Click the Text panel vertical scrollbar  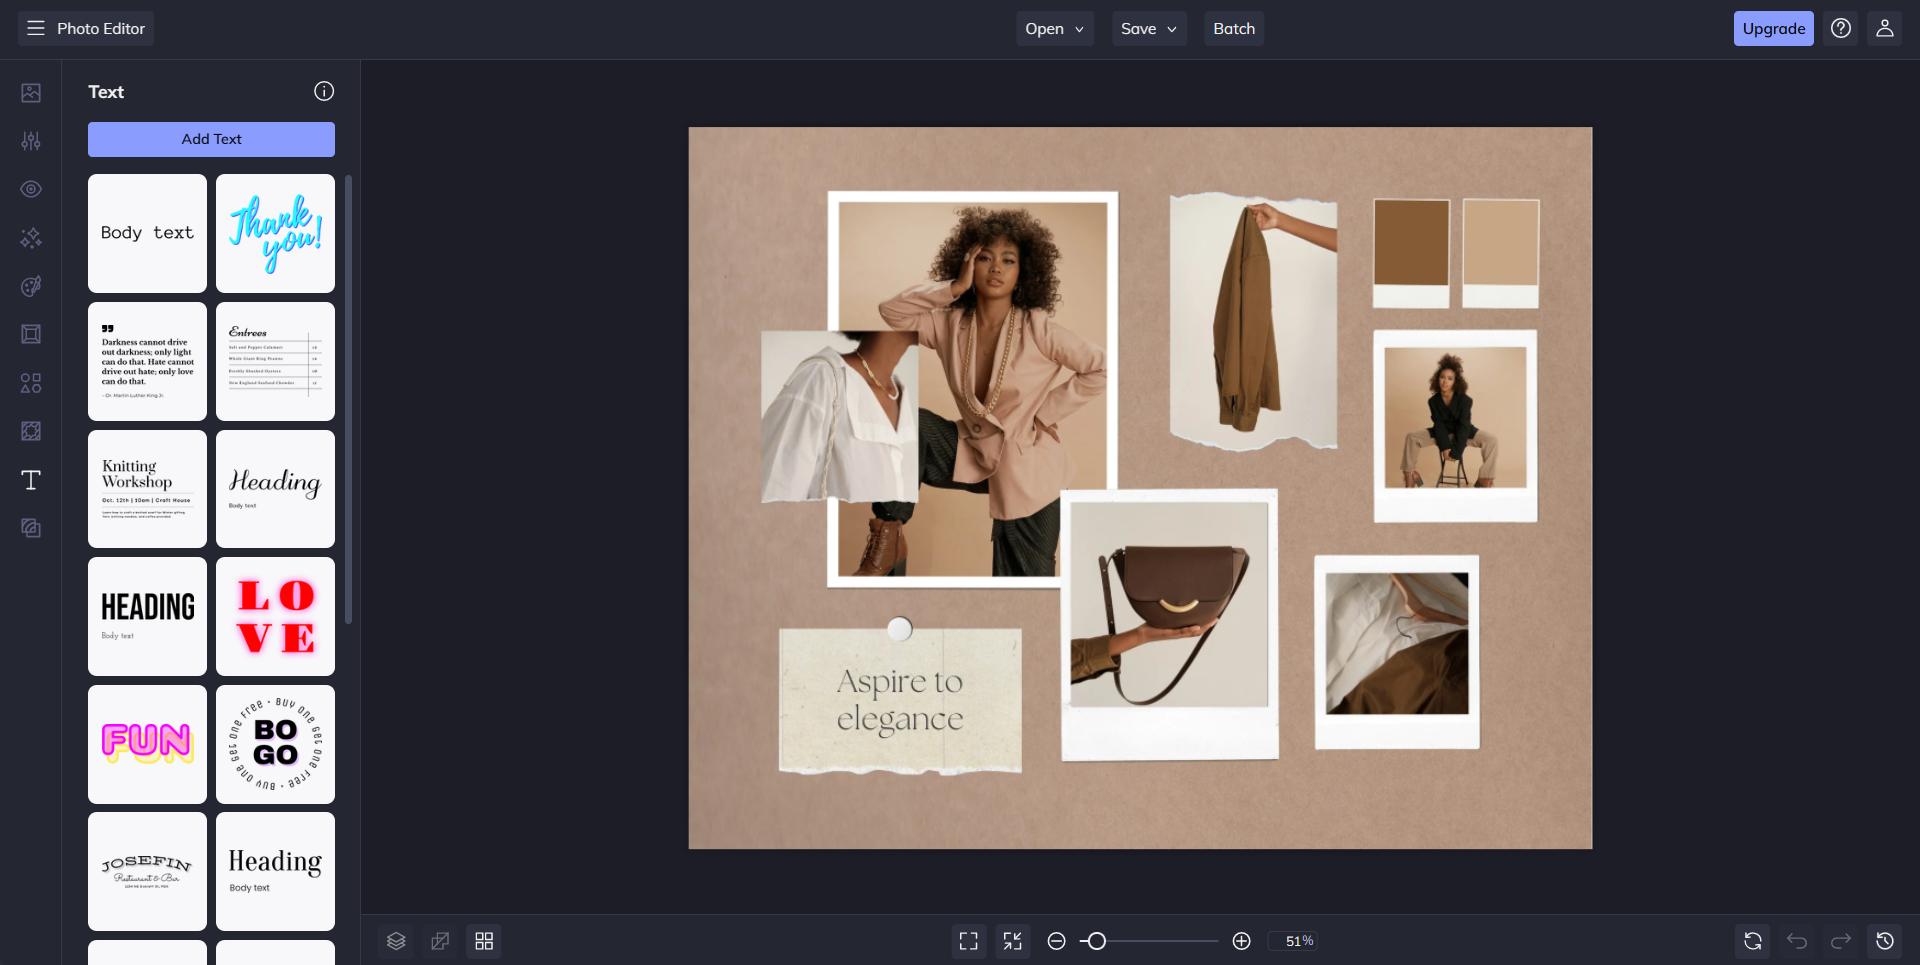pyautogui.click(x=348, y=400)
